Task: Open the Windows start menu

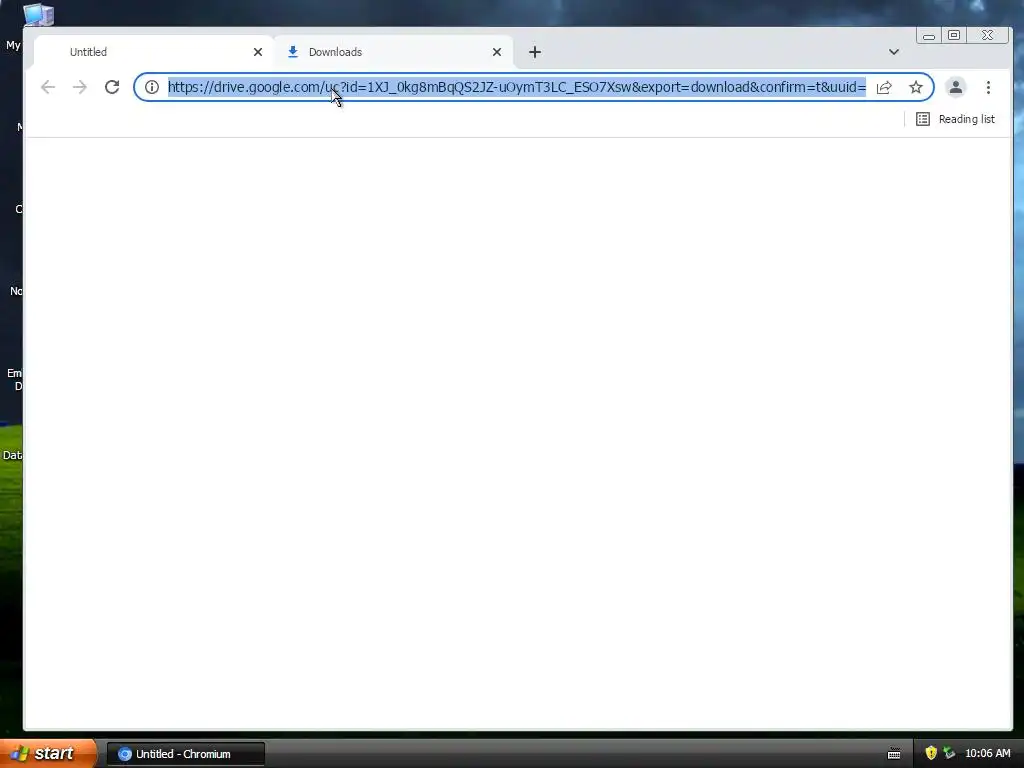Action: 48,754
